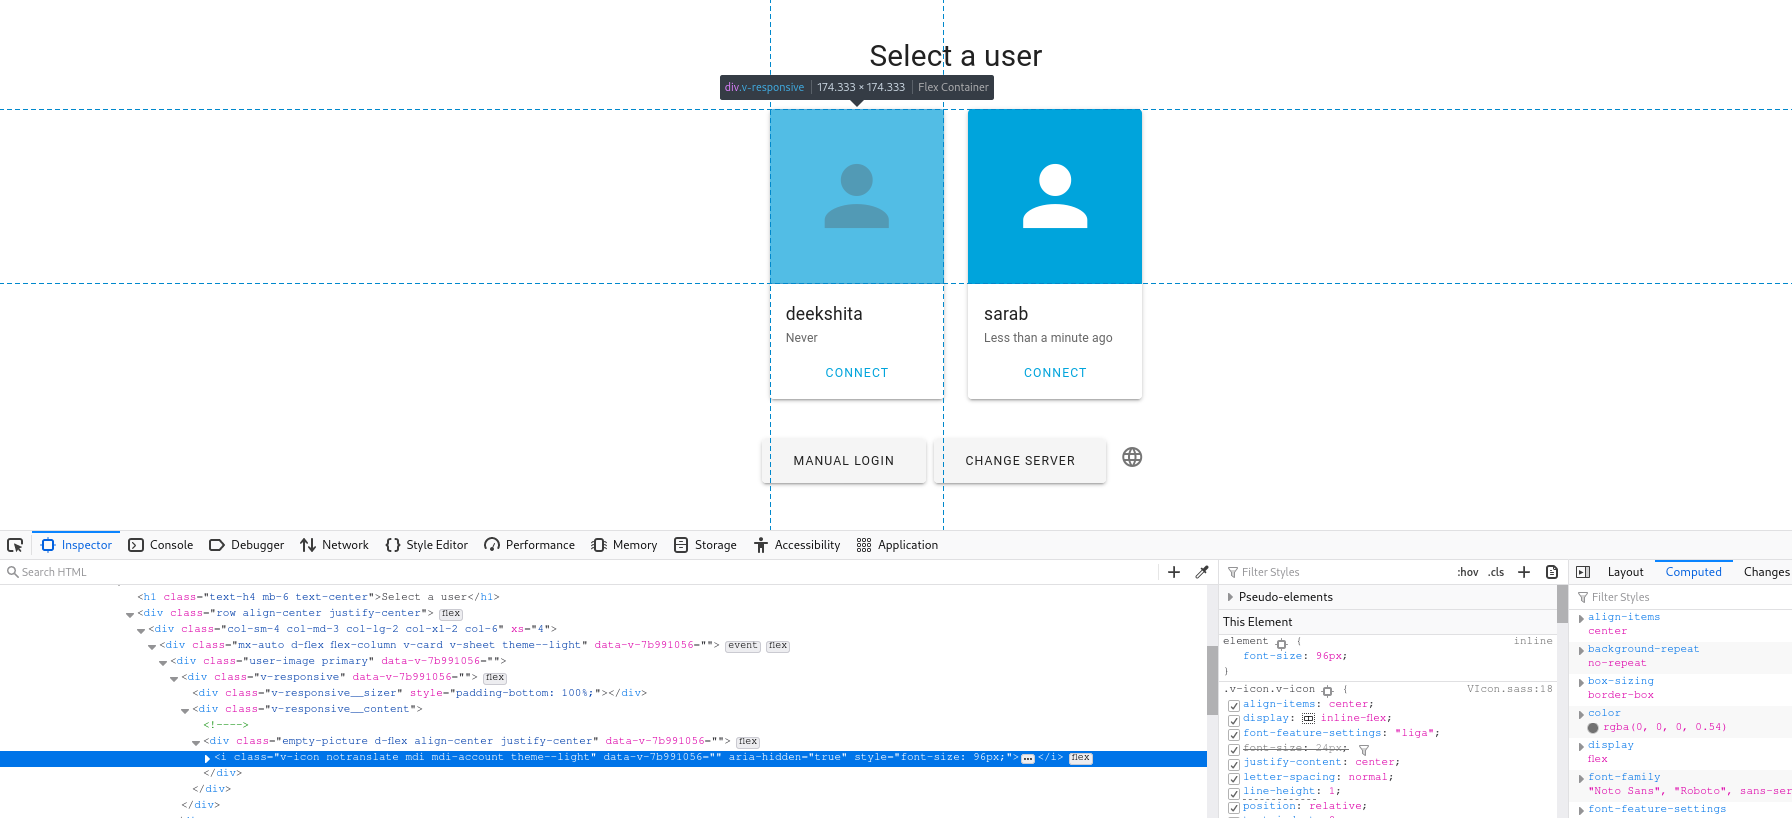
Task: Open the Style Editor tab
Action: click(427, 545)
